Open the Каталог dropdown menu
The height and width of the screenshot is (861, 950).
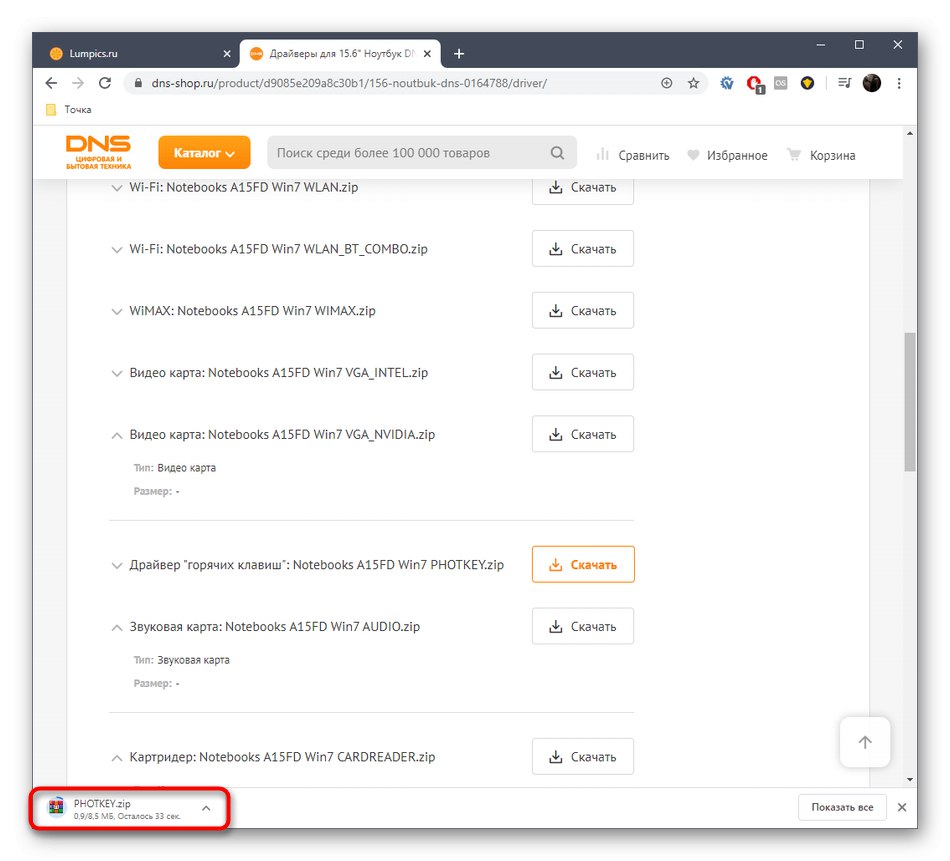(x=204, y=153)
